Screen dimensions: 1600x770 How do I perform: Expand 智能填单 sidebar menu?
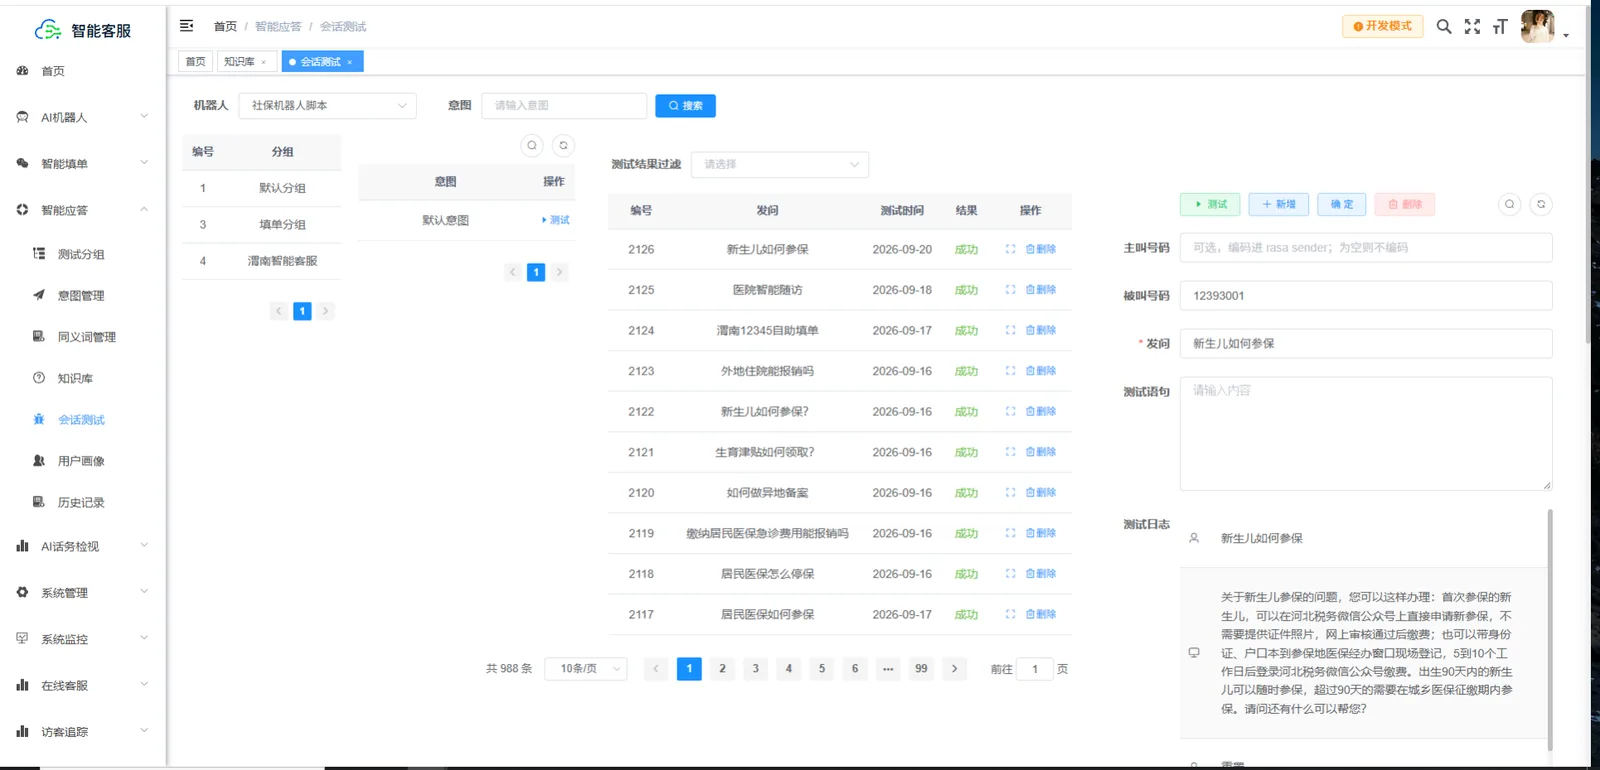point(83,163)
